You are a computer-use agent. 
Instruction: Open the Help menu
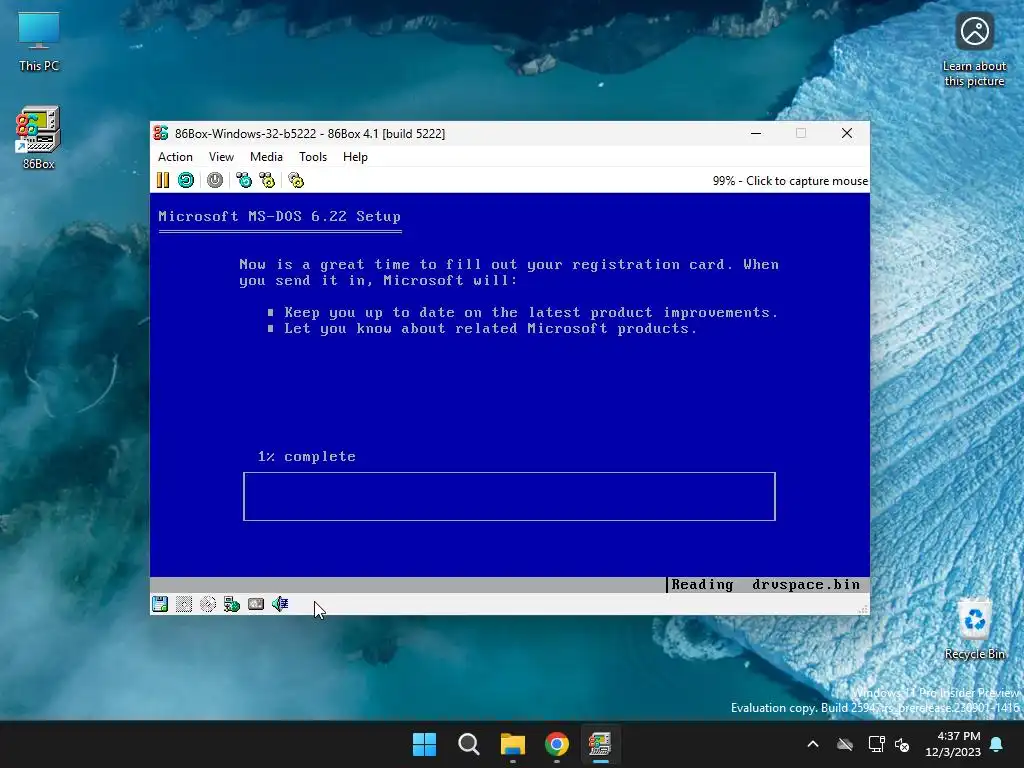(355, 157)
